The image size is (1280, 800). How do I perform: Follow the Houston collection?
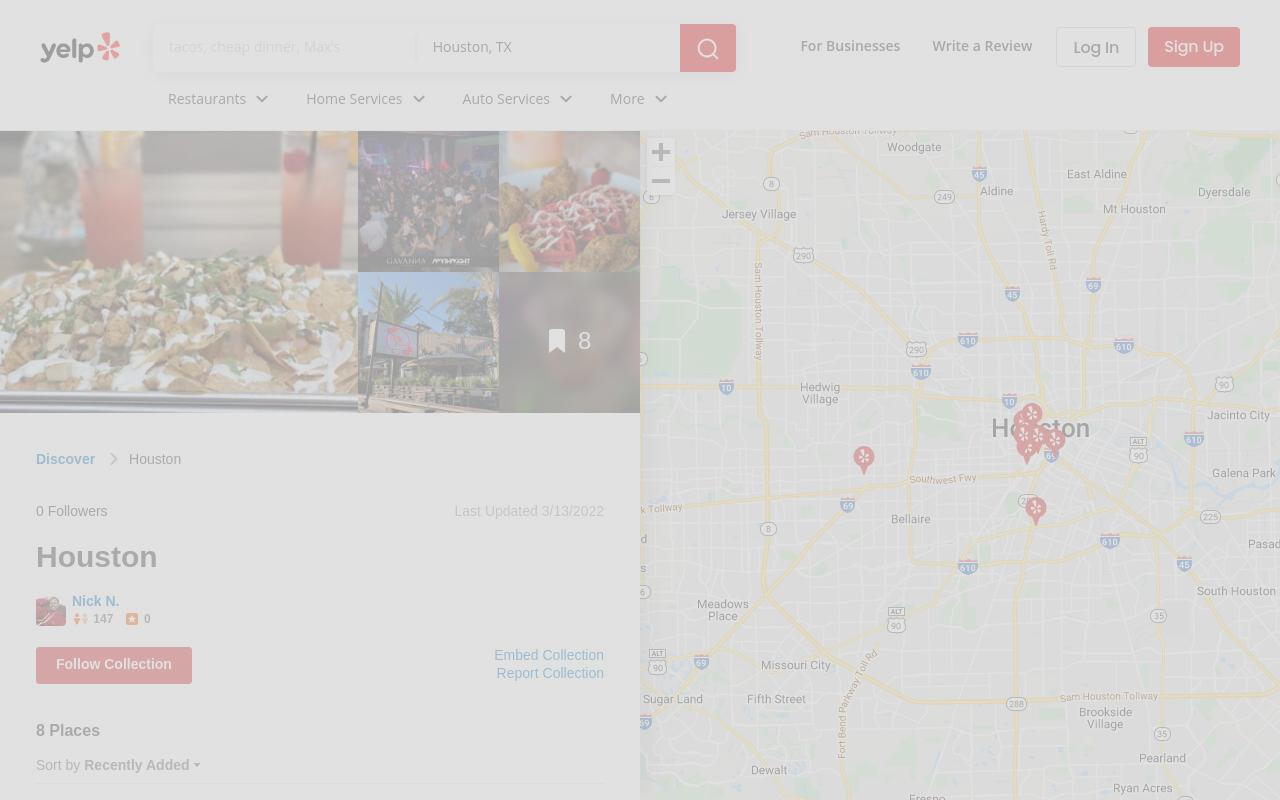click(114, 665)
